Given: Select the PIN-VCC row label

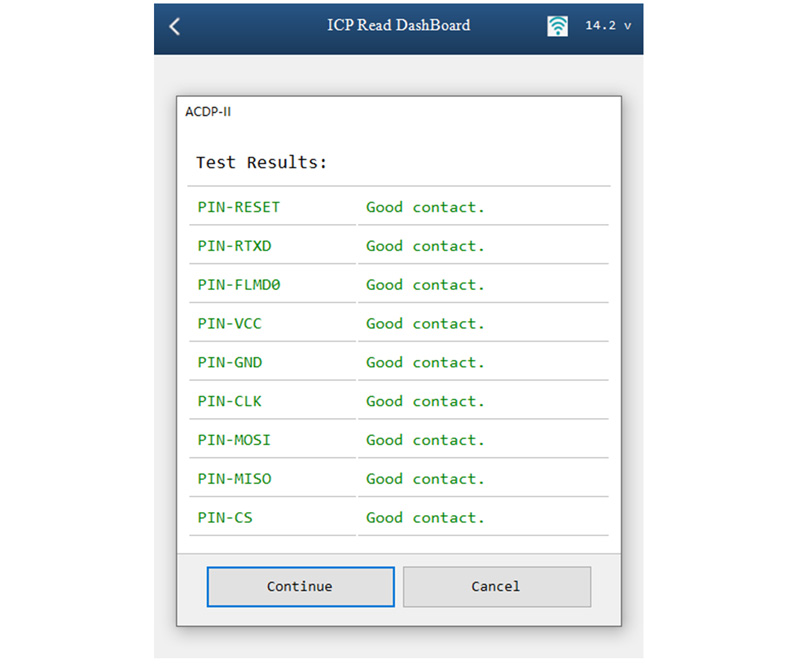Looking at the screenshot, I should click(230, 324).
